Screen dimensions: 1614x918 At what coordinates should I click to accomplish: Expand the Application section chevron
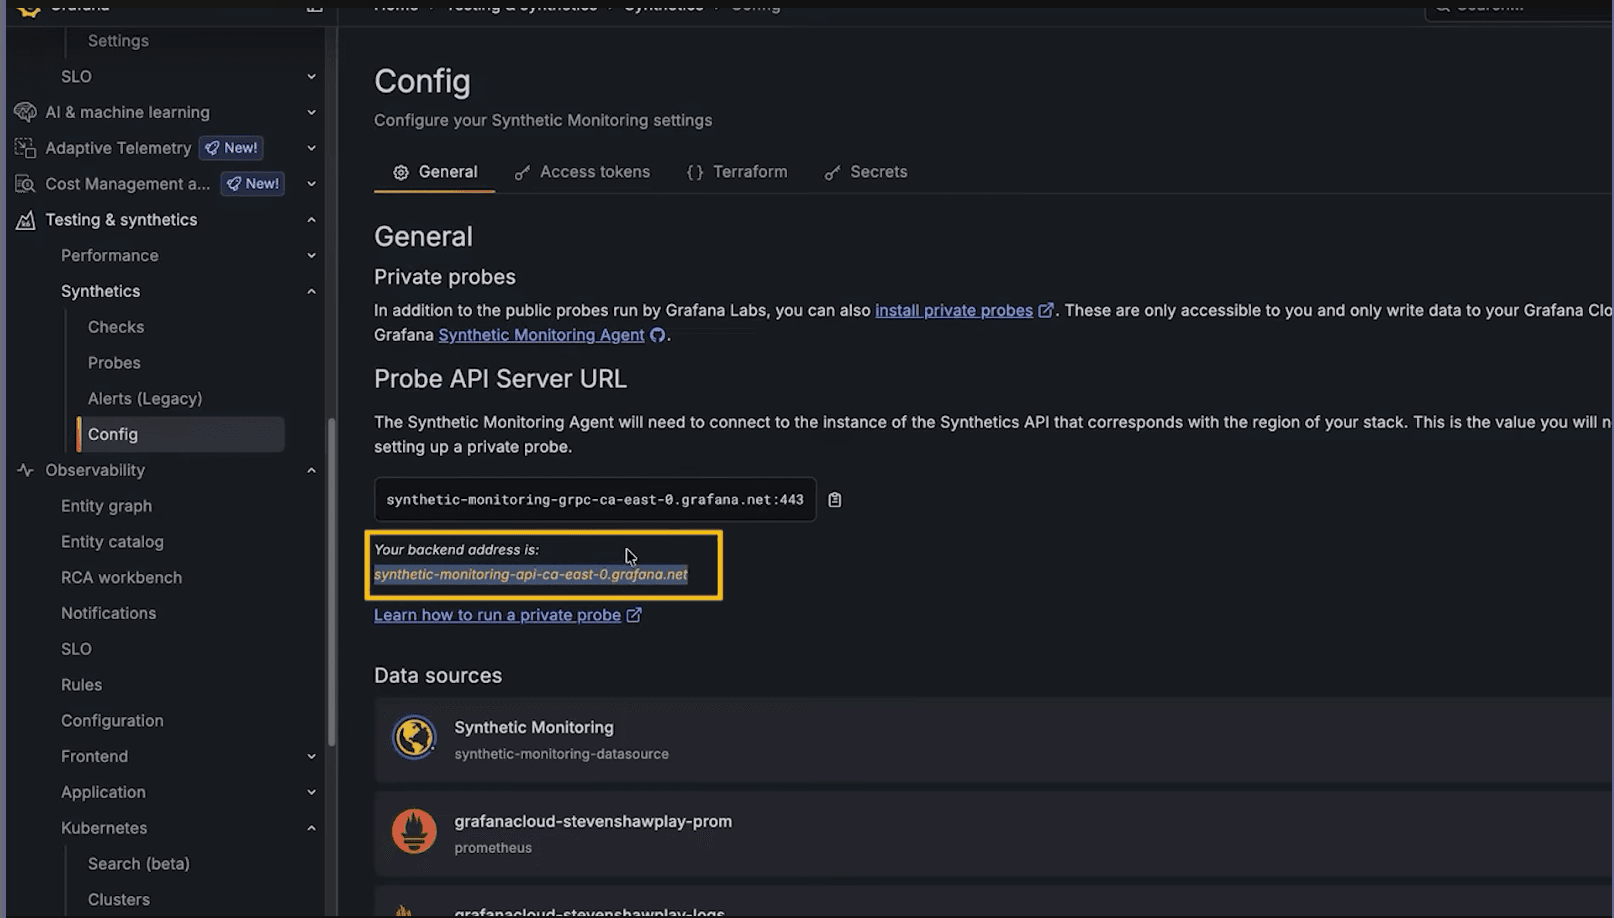click(x=311, y=792)
